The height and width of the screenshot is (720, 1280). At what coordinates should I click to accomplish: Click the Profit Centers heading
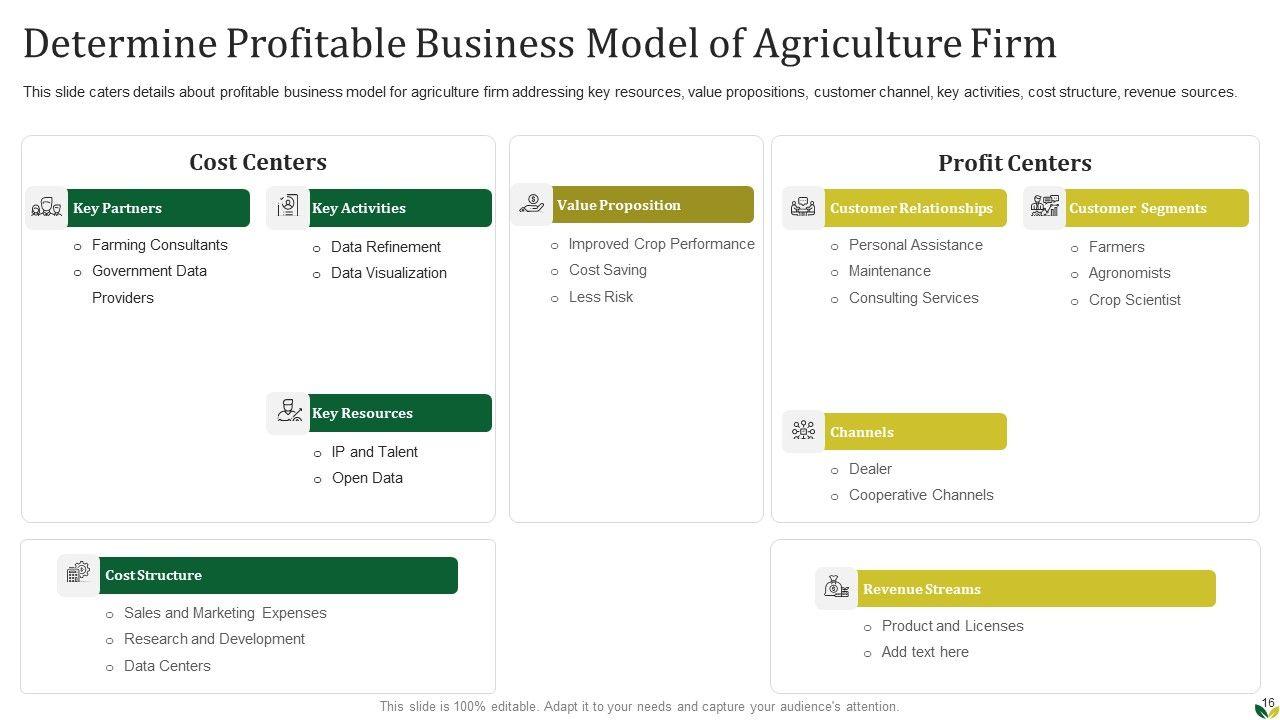point(1014,163)
